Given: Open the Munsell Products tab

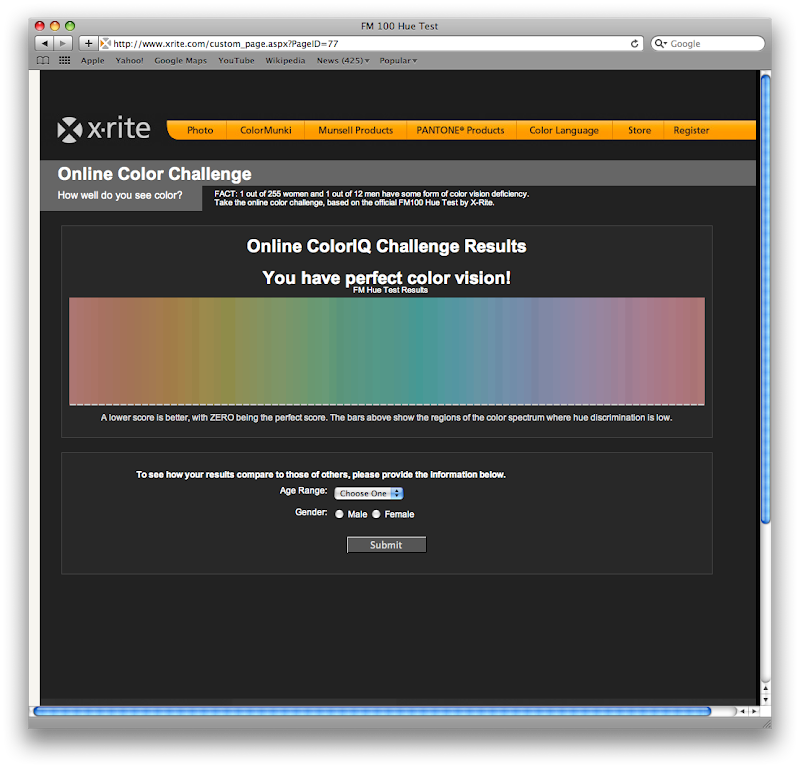Looking at the screenshot, I should pyautogui.click(x=356, y=130).
